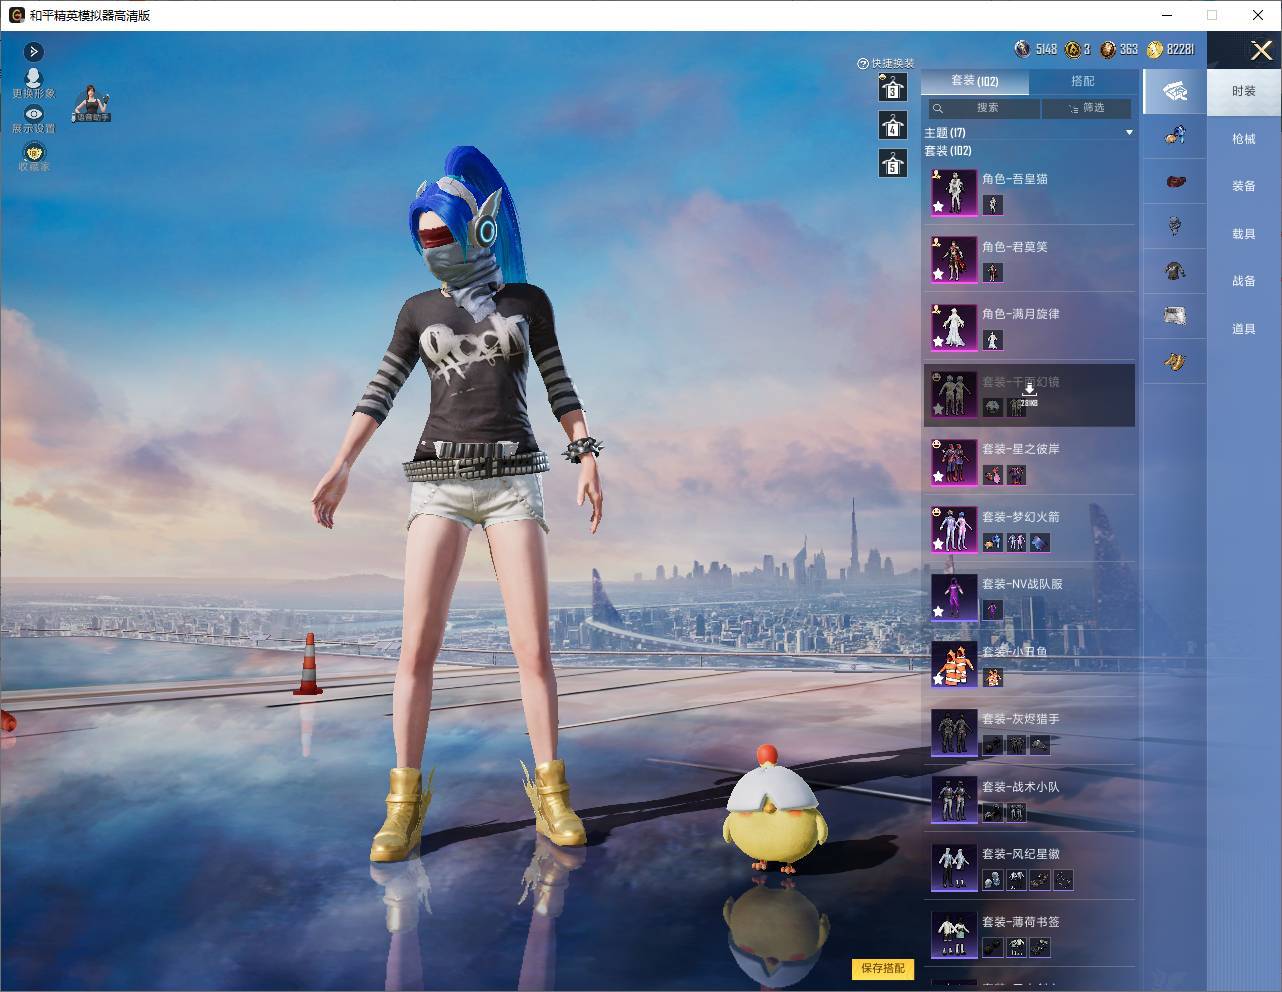Select the hat category icon in sidebar

point(1175,181)
